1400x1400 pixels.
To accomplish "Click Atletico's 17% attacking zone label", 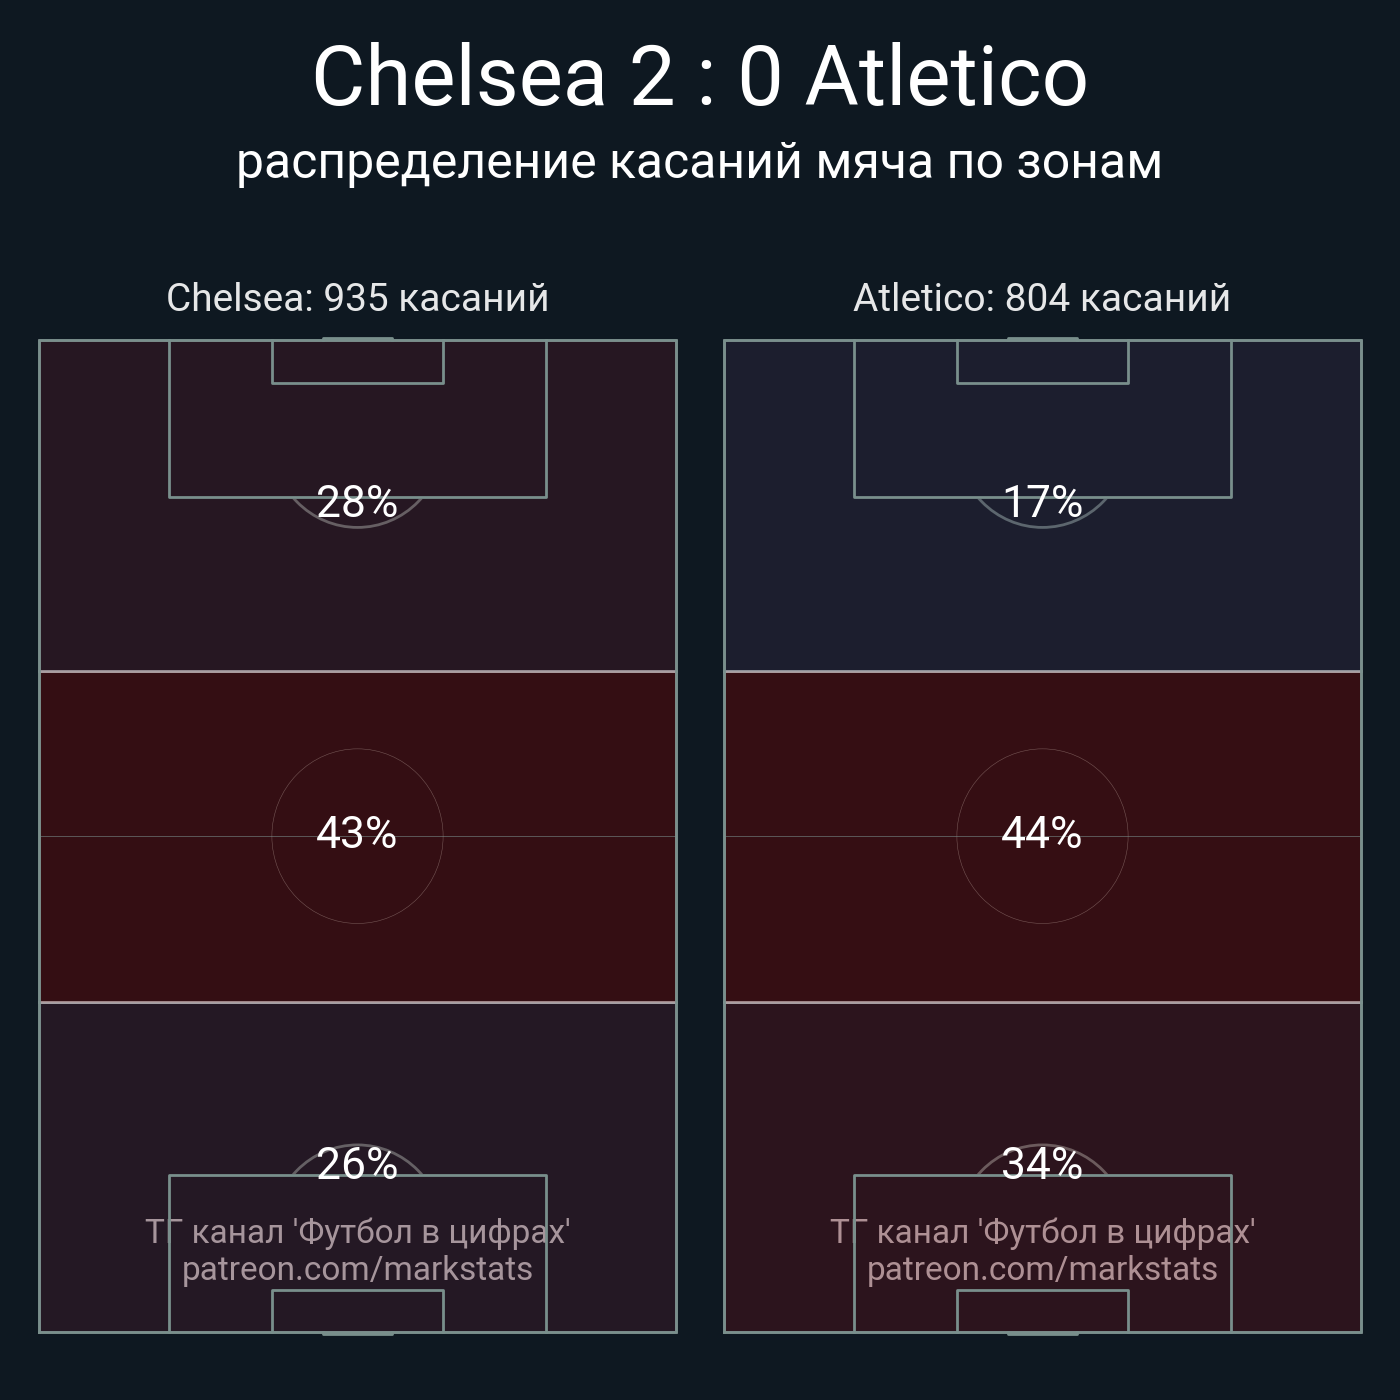I will click(1042, 502).
